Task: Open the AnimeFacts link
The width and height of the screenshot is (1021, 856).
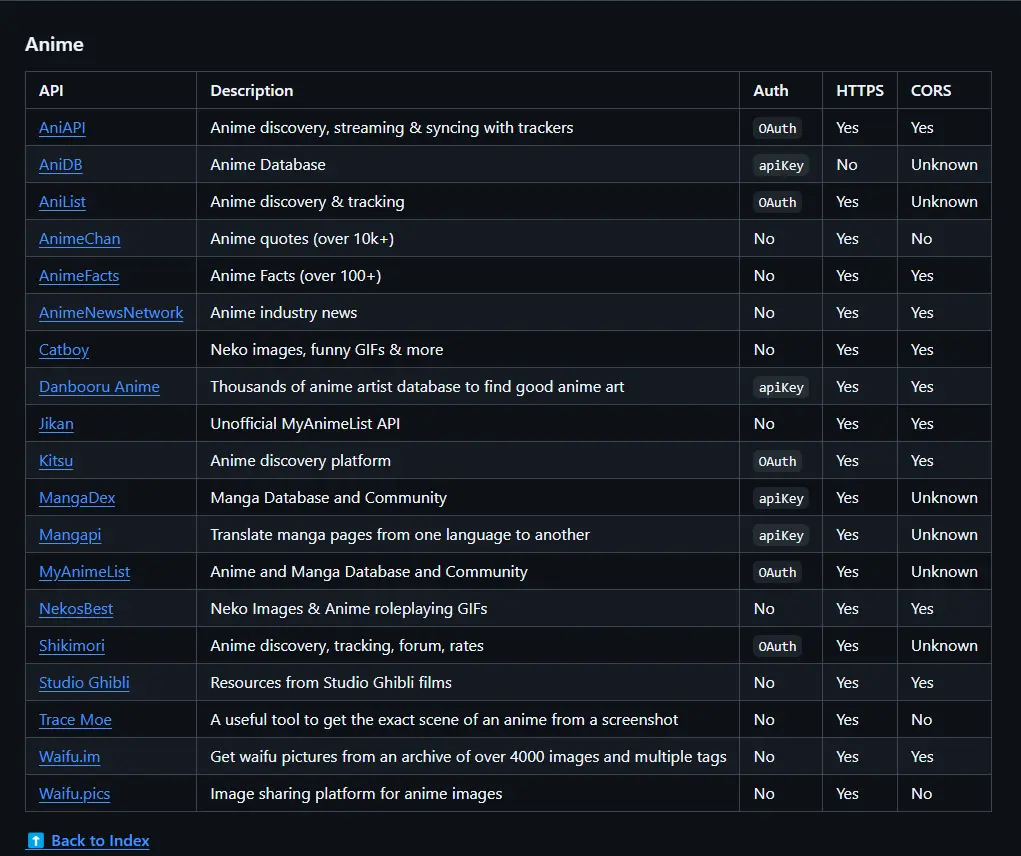Action: (x=79, y=276)
